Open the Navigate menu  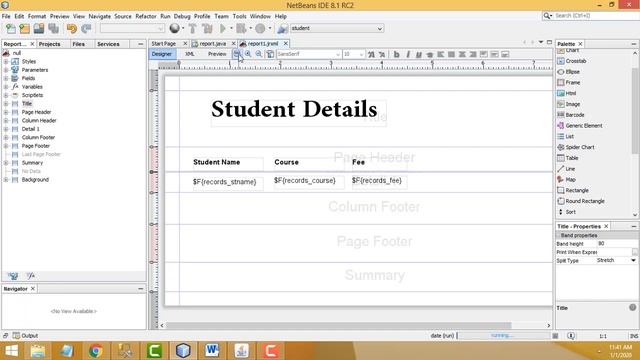coord(100,16)
